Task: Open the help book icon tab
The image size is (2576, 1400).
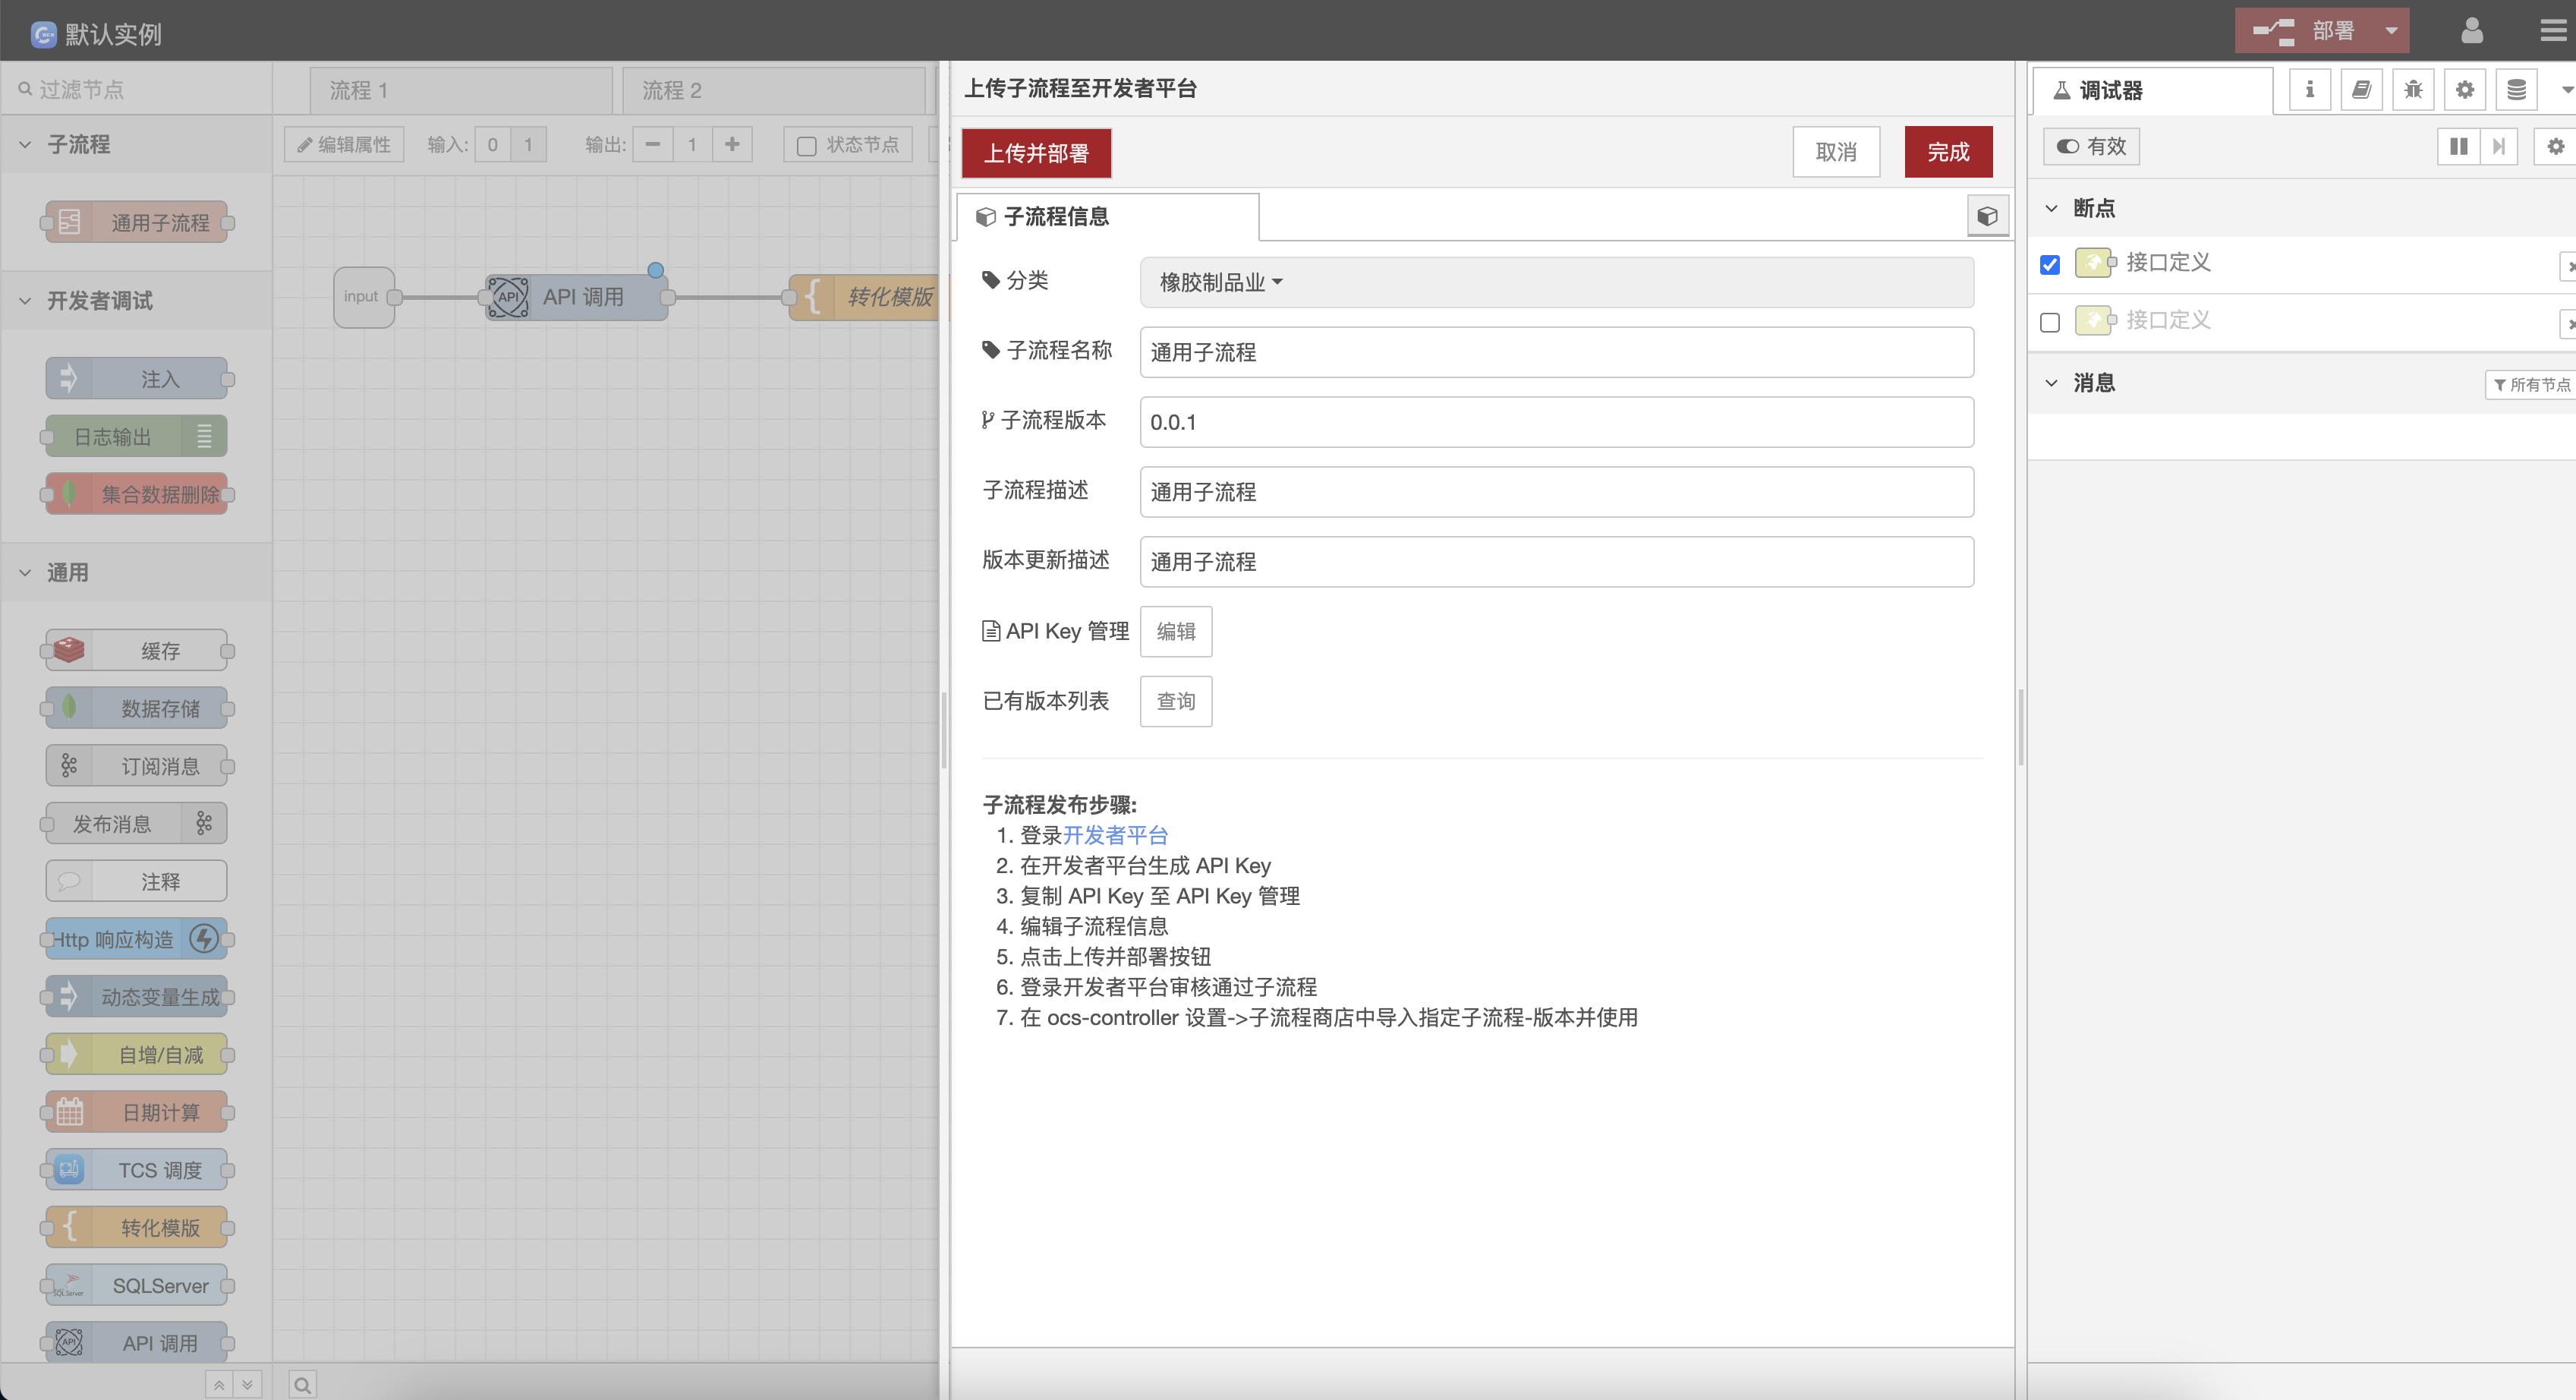Action: click(x=2361, y=90)
